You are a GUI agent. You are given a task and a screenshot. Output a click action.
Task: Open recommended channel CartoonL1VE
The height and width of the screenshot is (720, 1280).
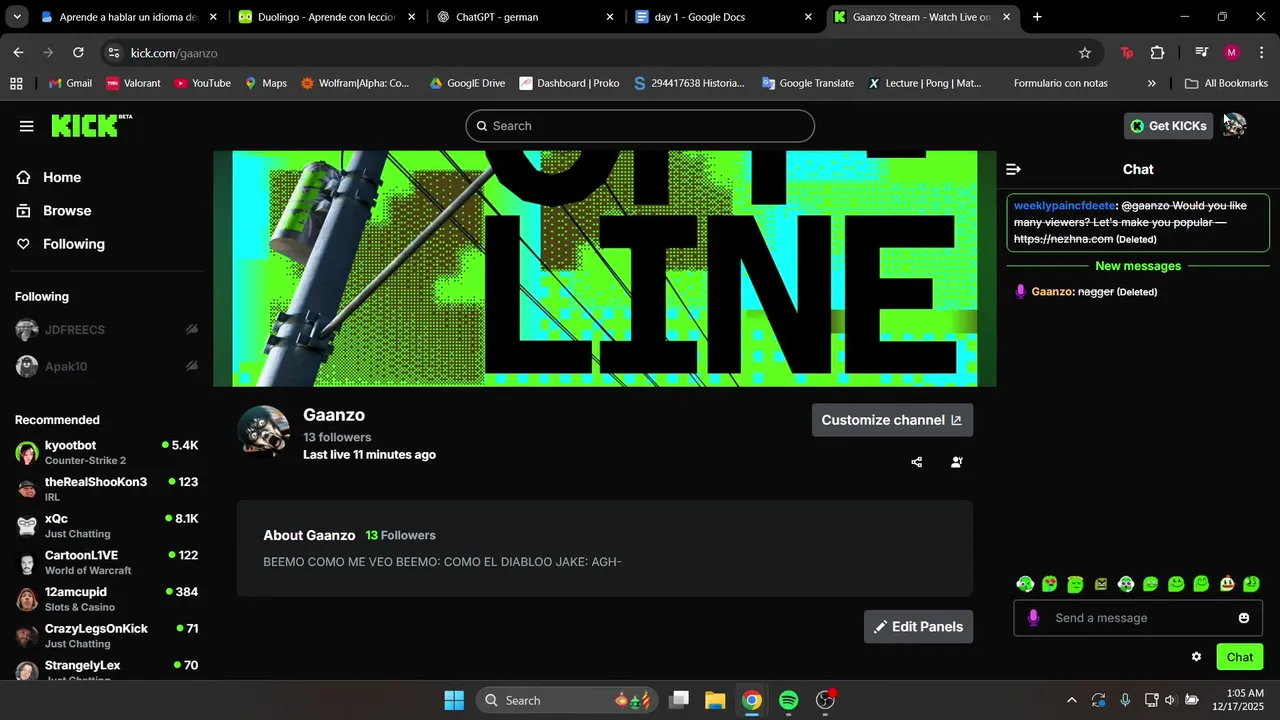point(106,563)
